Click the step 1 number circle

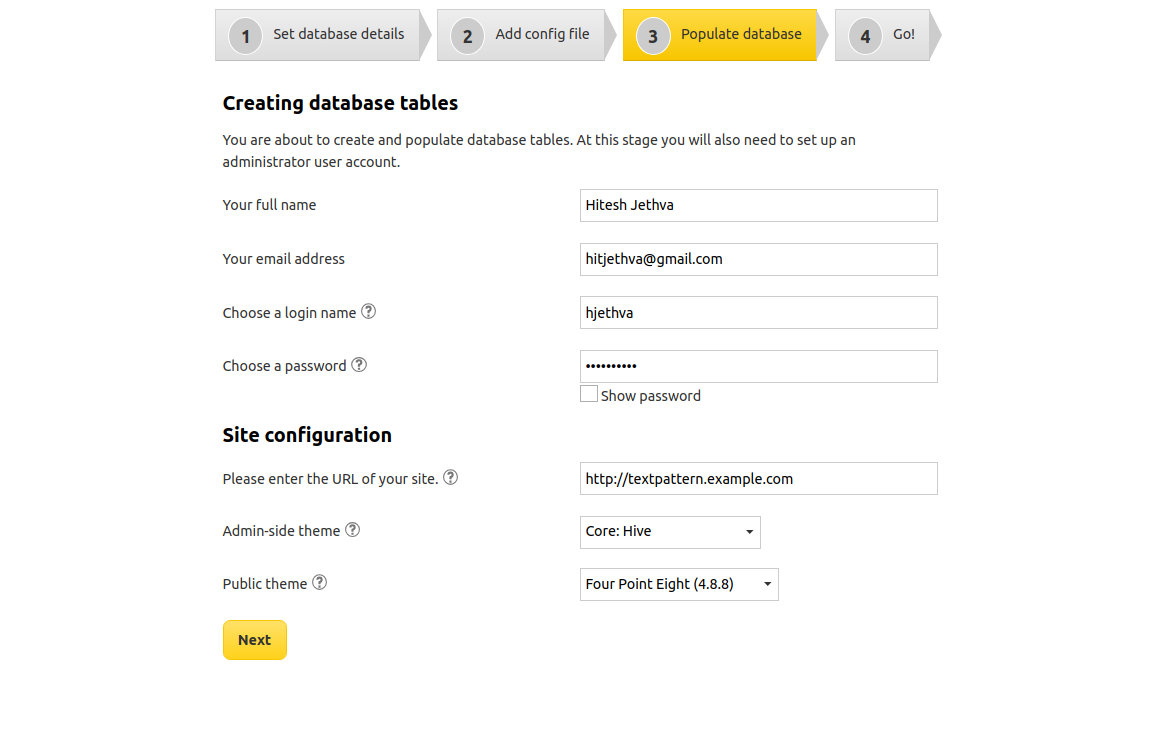point(245,36)
